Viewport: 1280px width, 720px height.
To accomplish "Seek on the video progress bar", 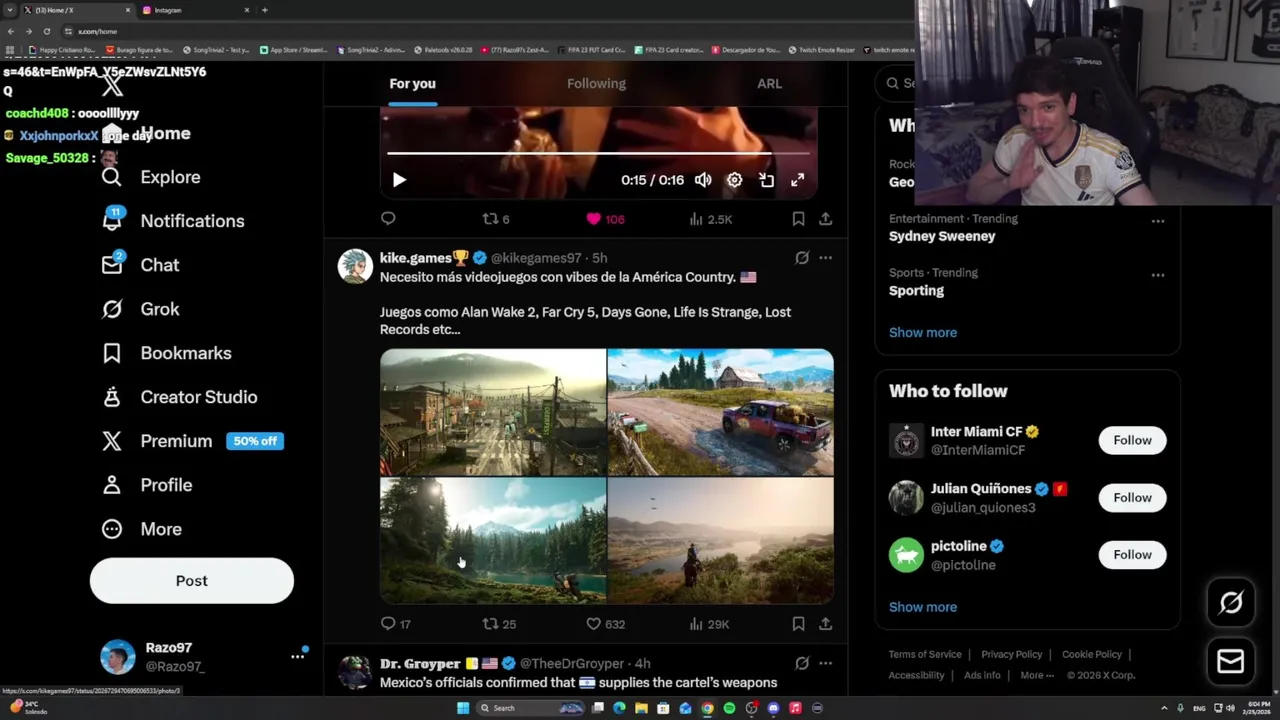I will coord(598,153).
